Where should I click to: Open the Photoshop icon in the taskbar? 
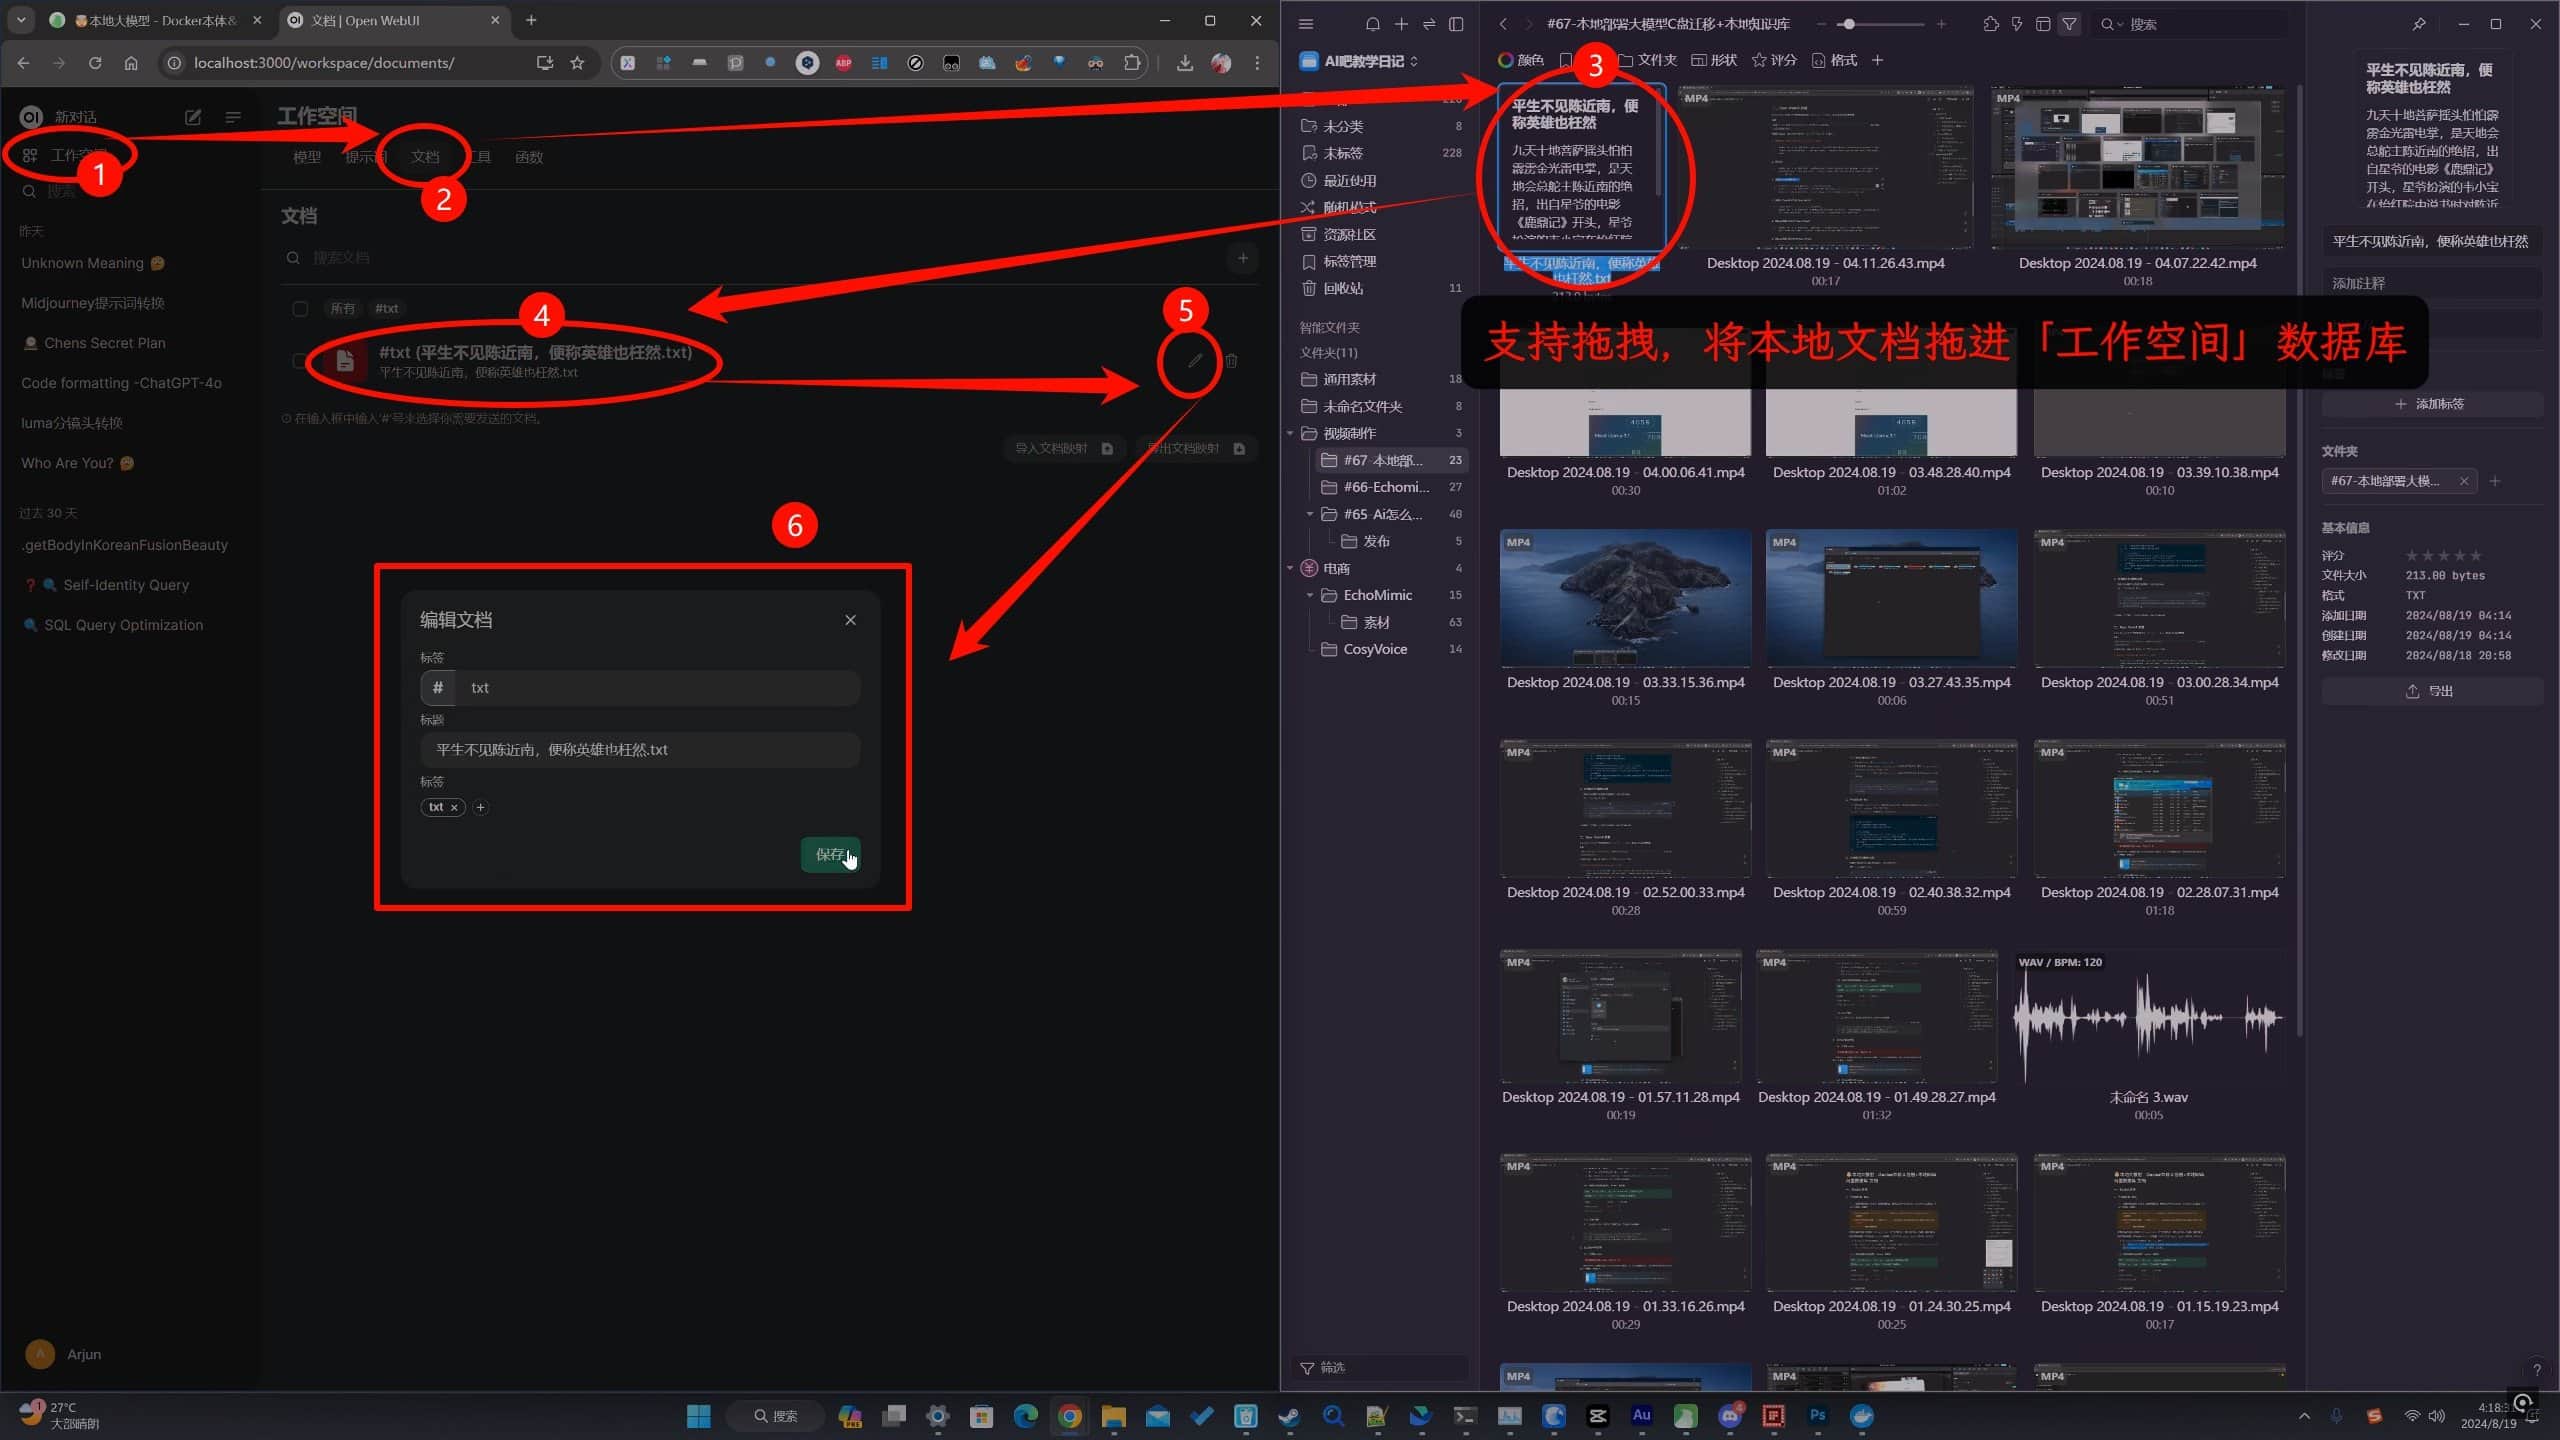[1817, 1415]
